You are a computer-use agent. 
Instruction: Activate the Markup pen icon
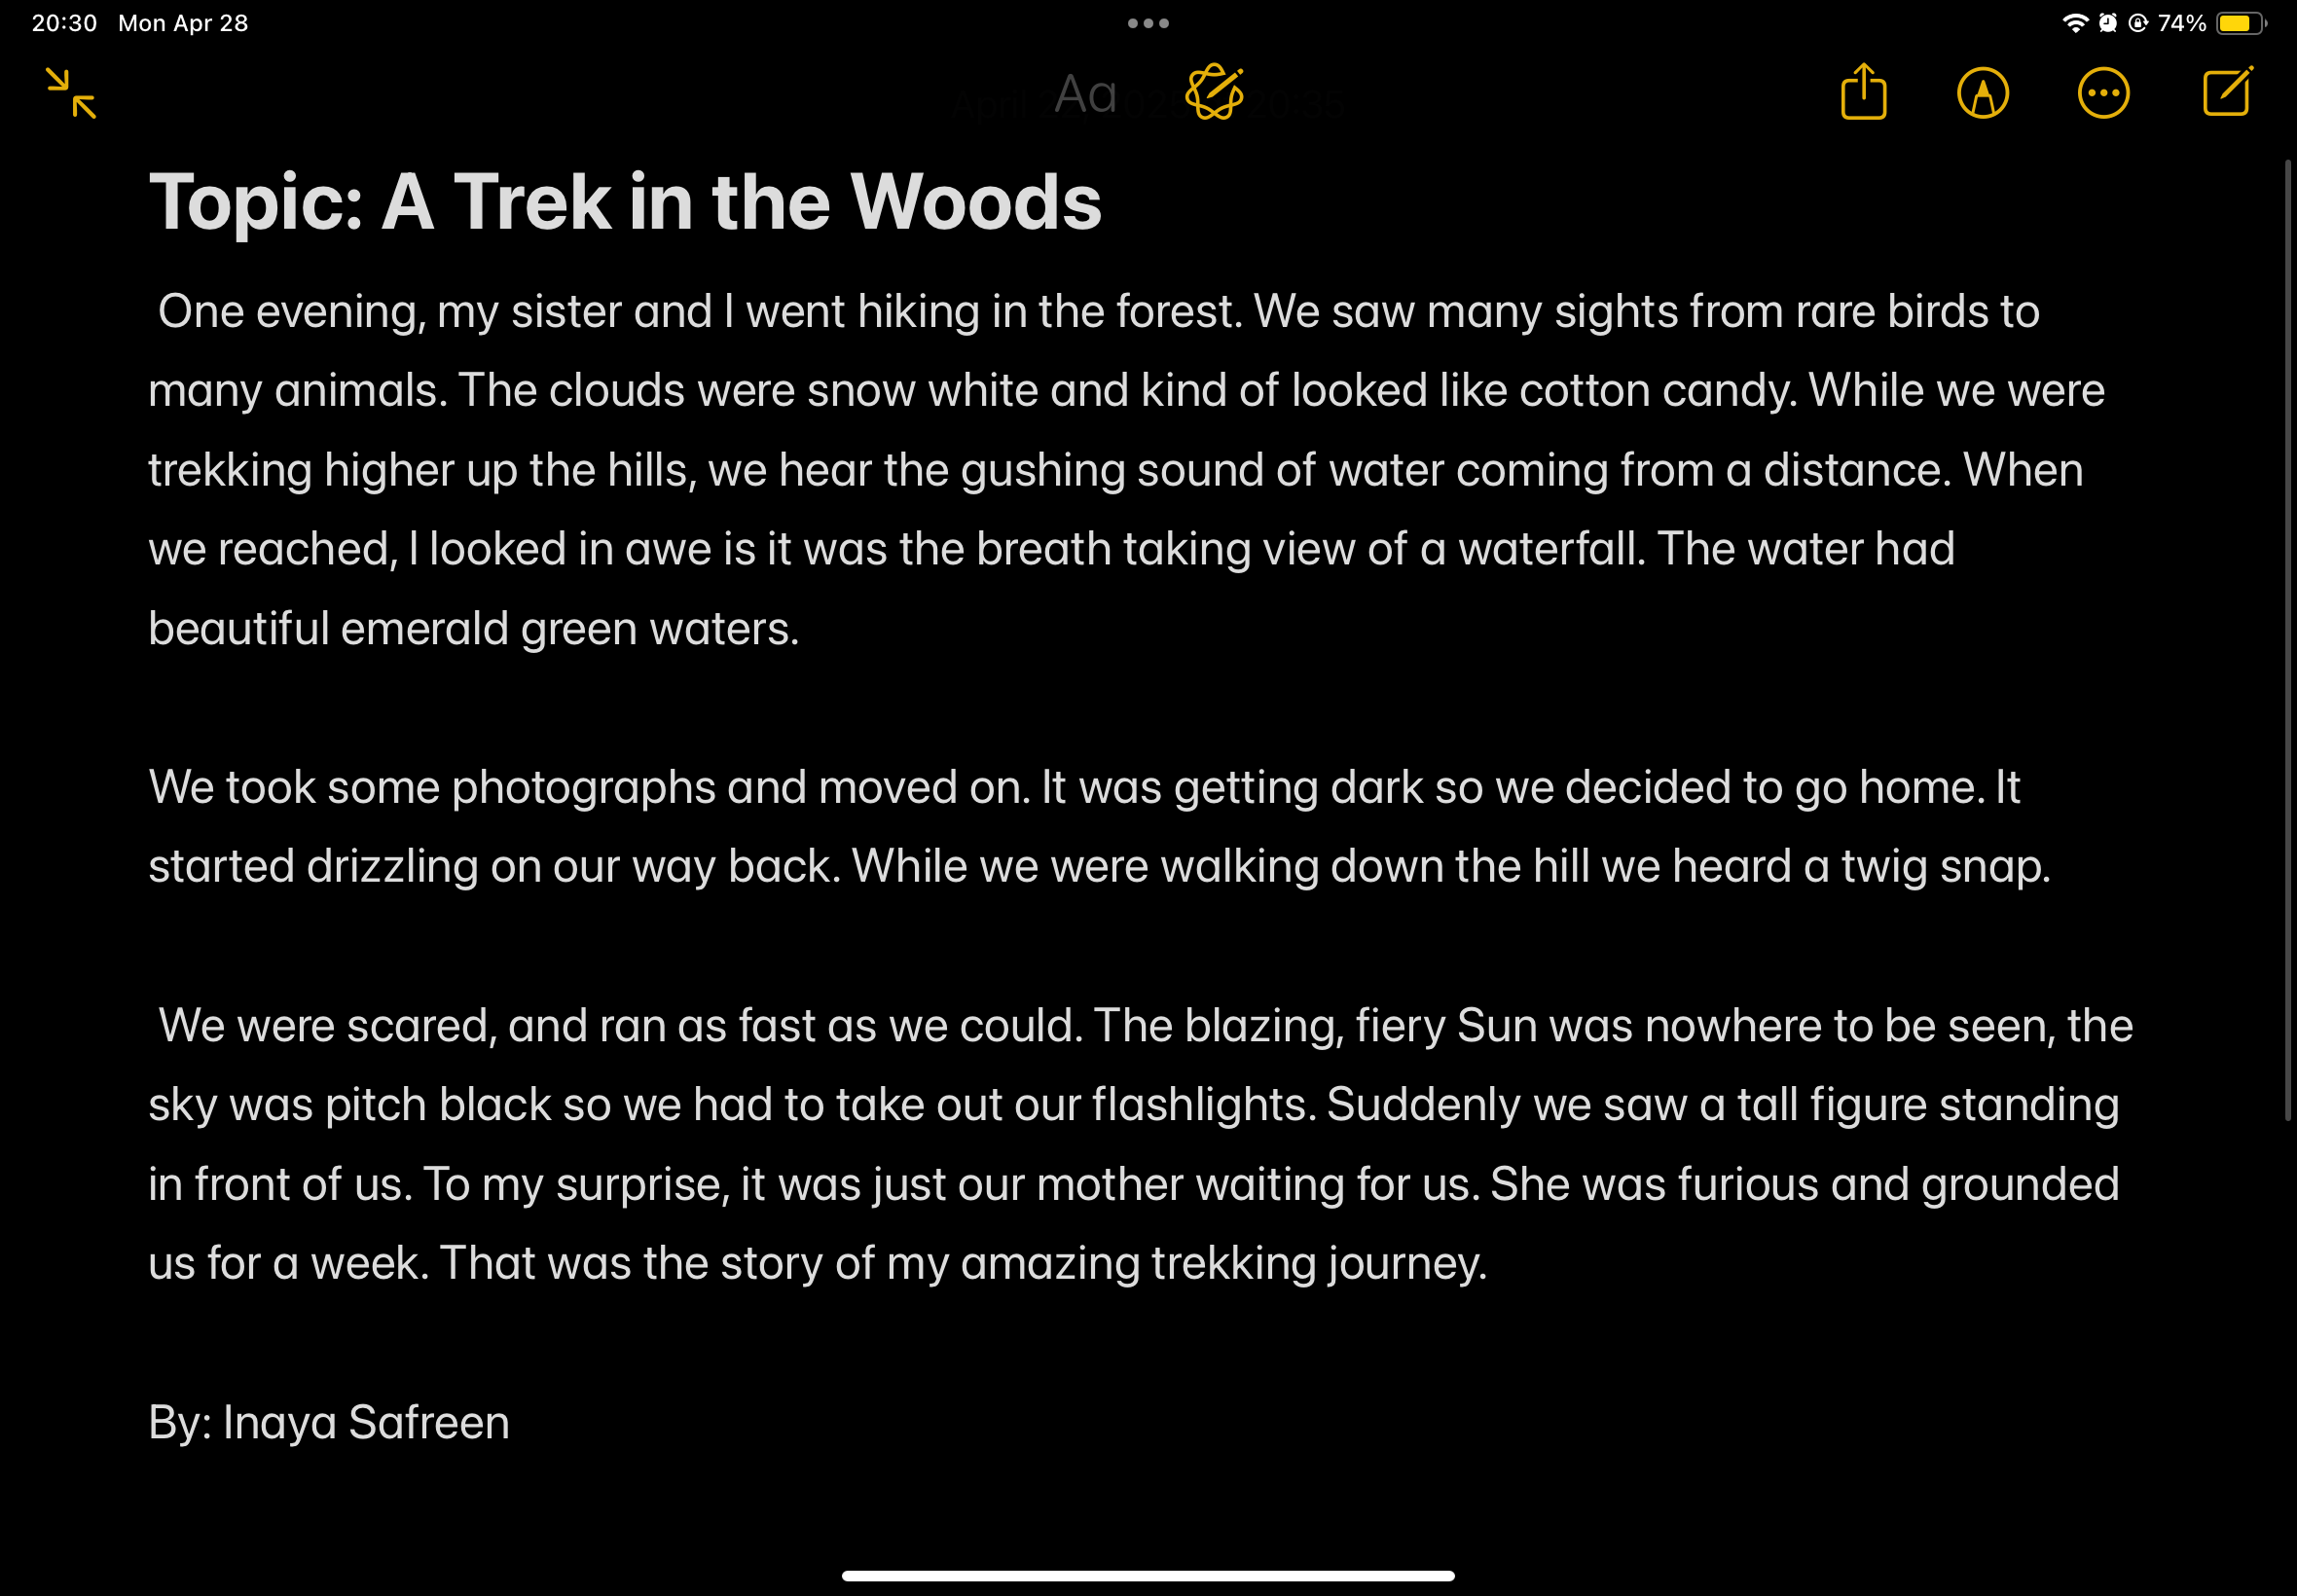click(x=1982, y=94)
